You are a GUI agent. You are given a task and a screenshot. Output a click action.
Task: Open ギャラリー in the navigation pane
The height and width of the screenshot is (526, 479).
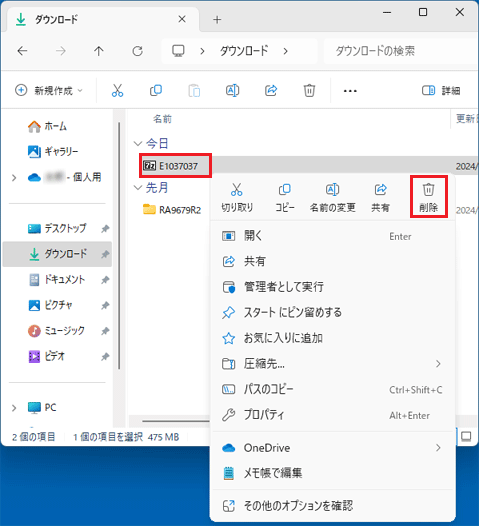click(x=53, y=152)
